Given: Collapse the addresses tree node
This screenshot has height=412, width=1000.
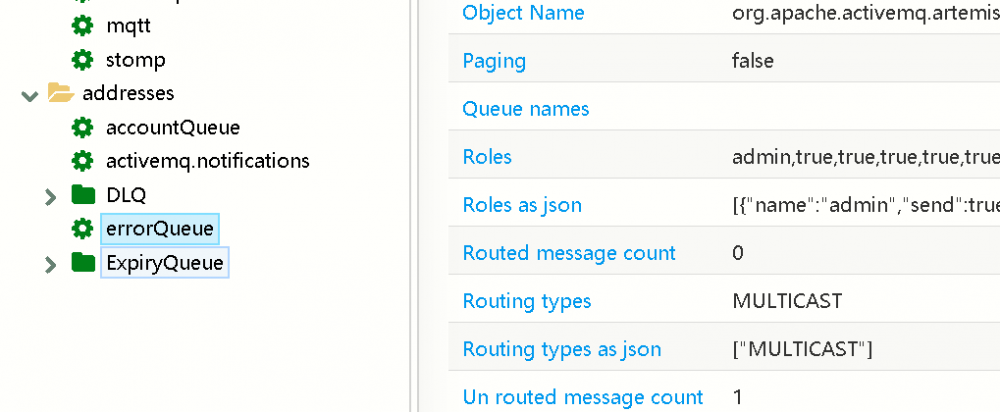Looking at the screenshot, I should [29, 94].
